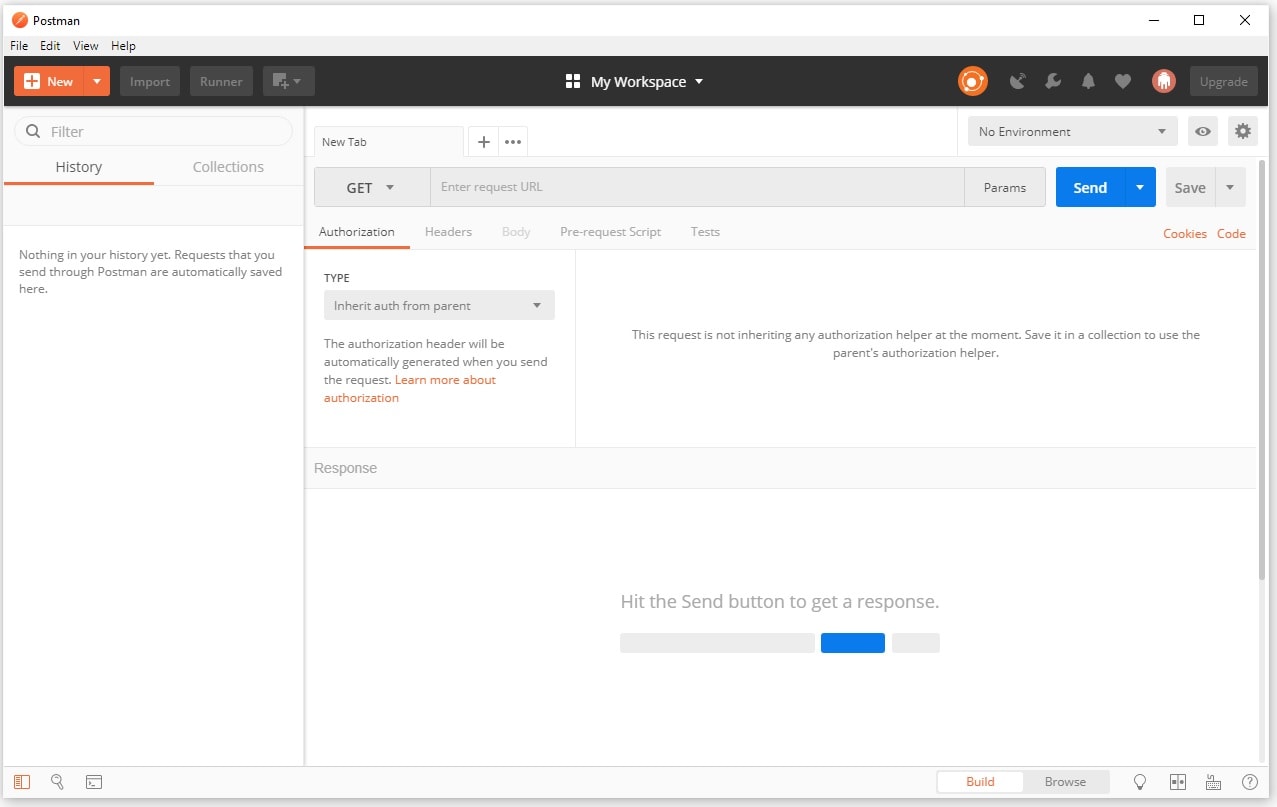Image resolution: width=1277 pixels, height=807 pixels.
Task: Open the Learn more about authorization link
Action: [x=445, y=380]
